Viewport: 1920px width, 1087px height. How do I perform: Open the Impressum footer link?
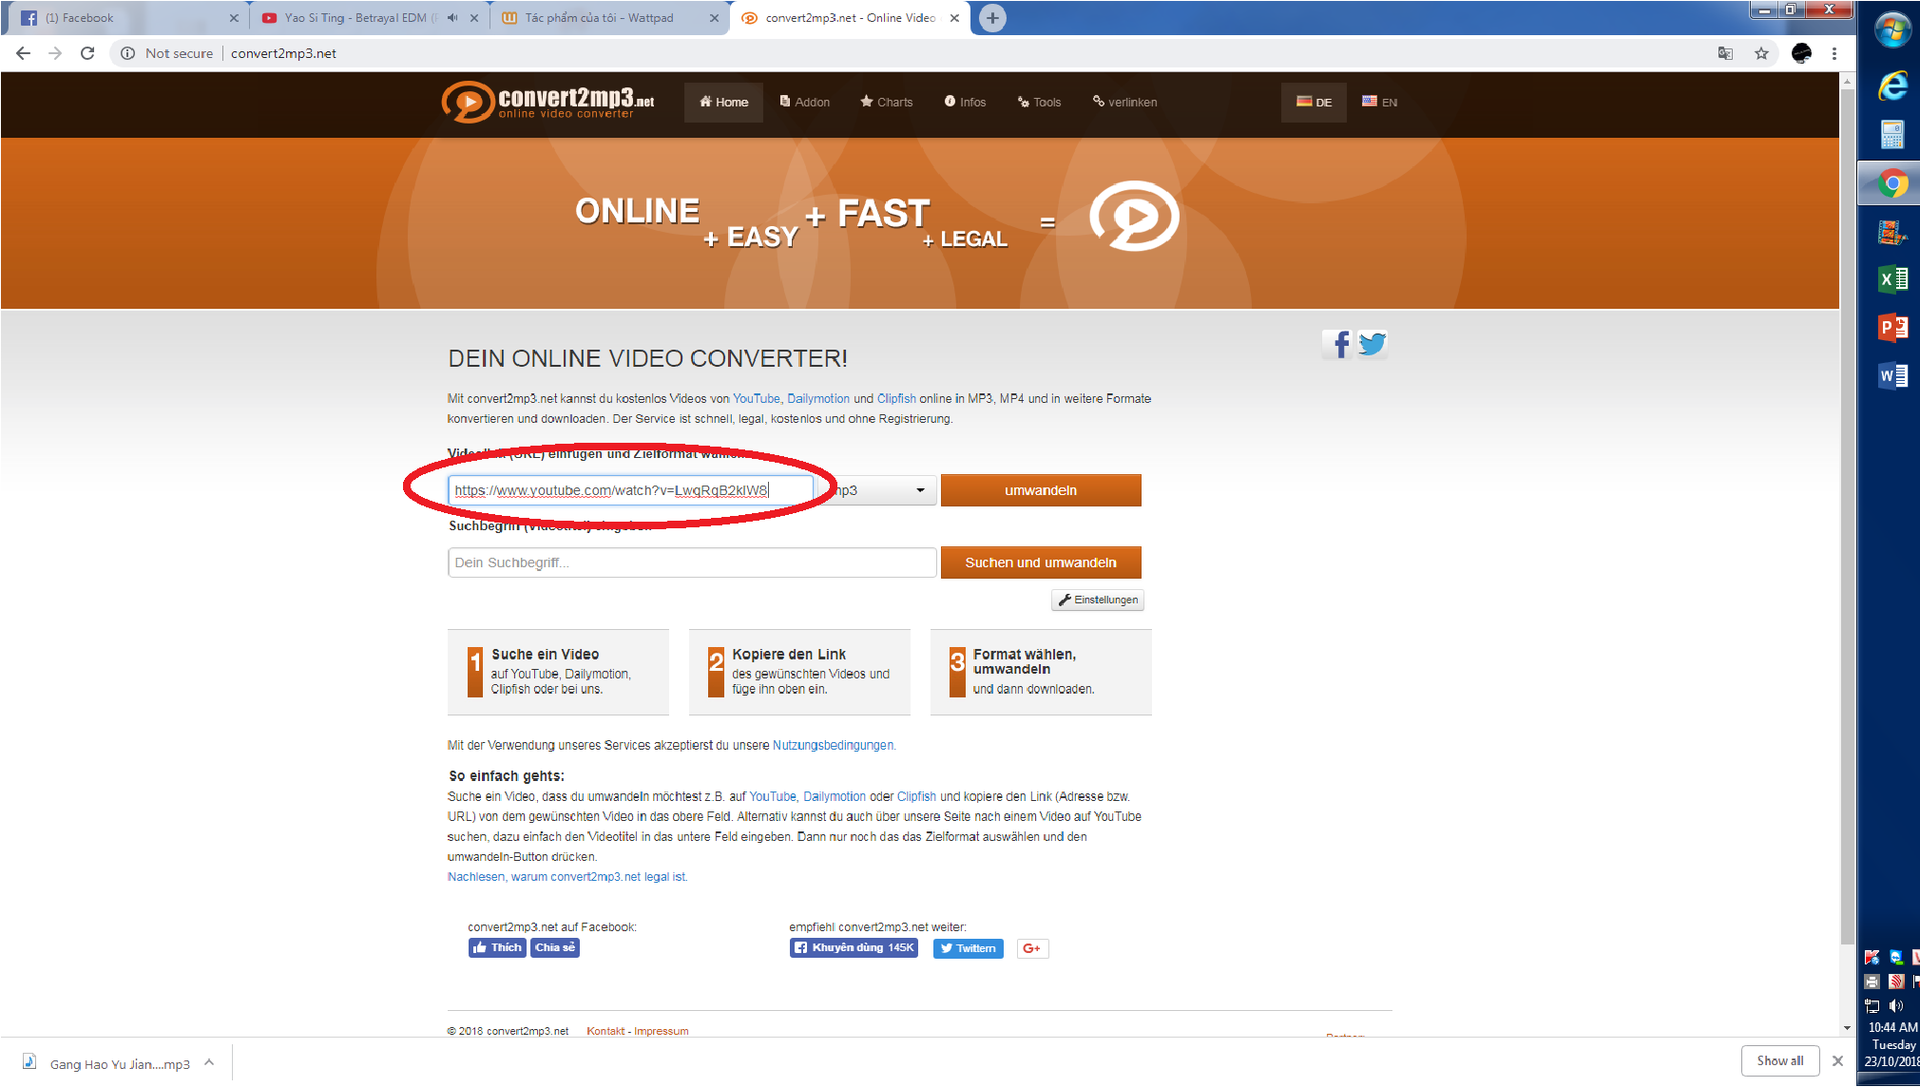pos(661,1031)
